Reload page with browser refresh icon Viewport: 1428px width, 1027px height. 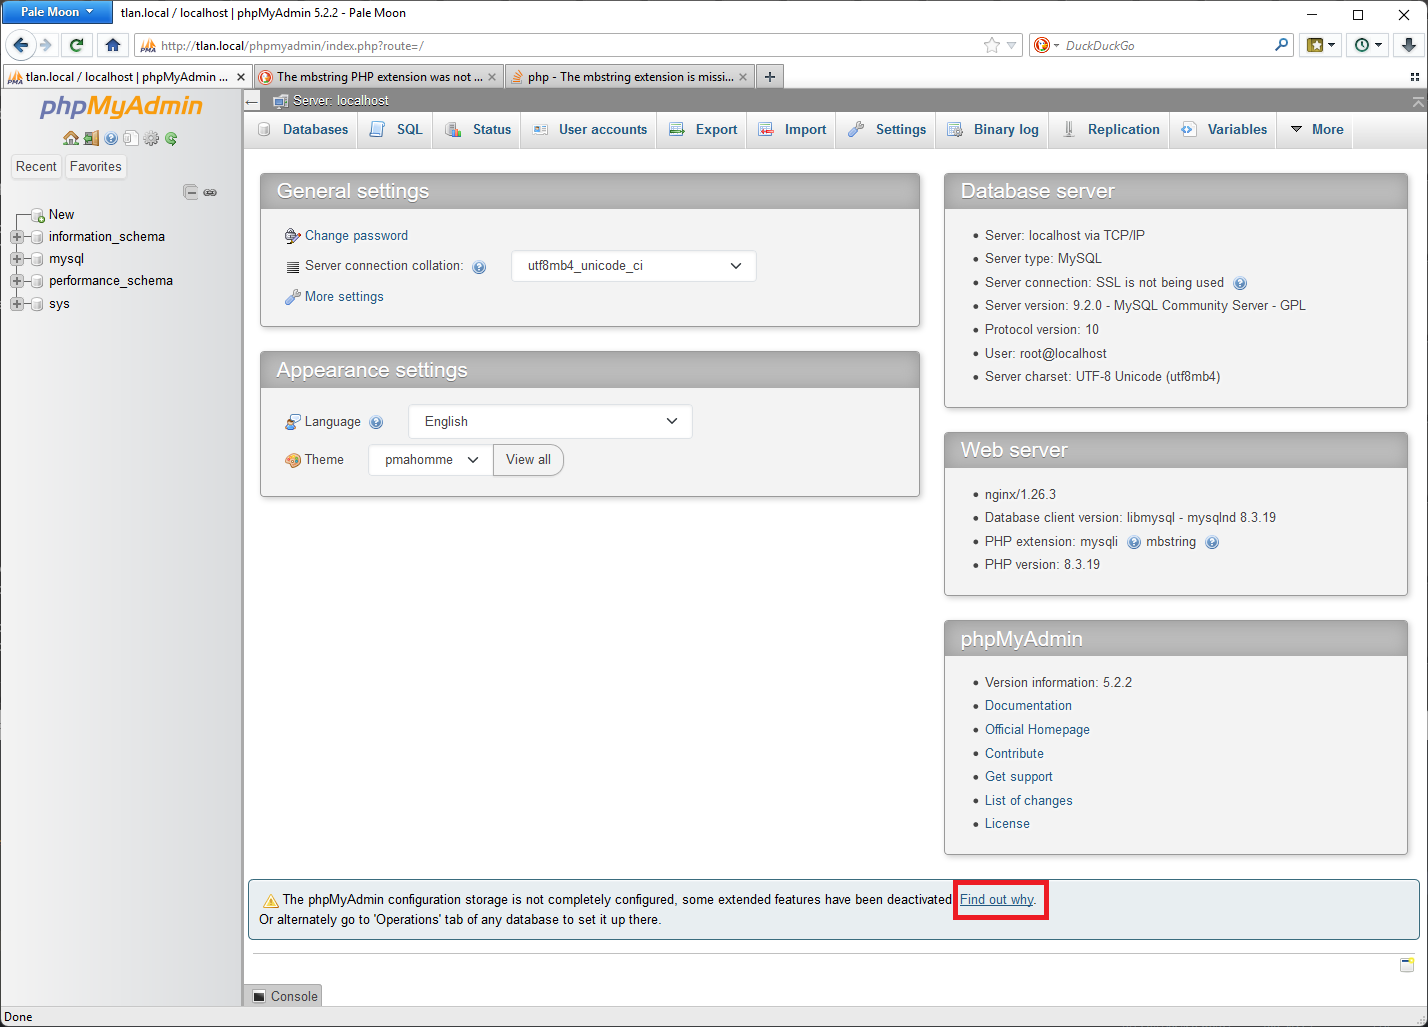pos(76,45)
